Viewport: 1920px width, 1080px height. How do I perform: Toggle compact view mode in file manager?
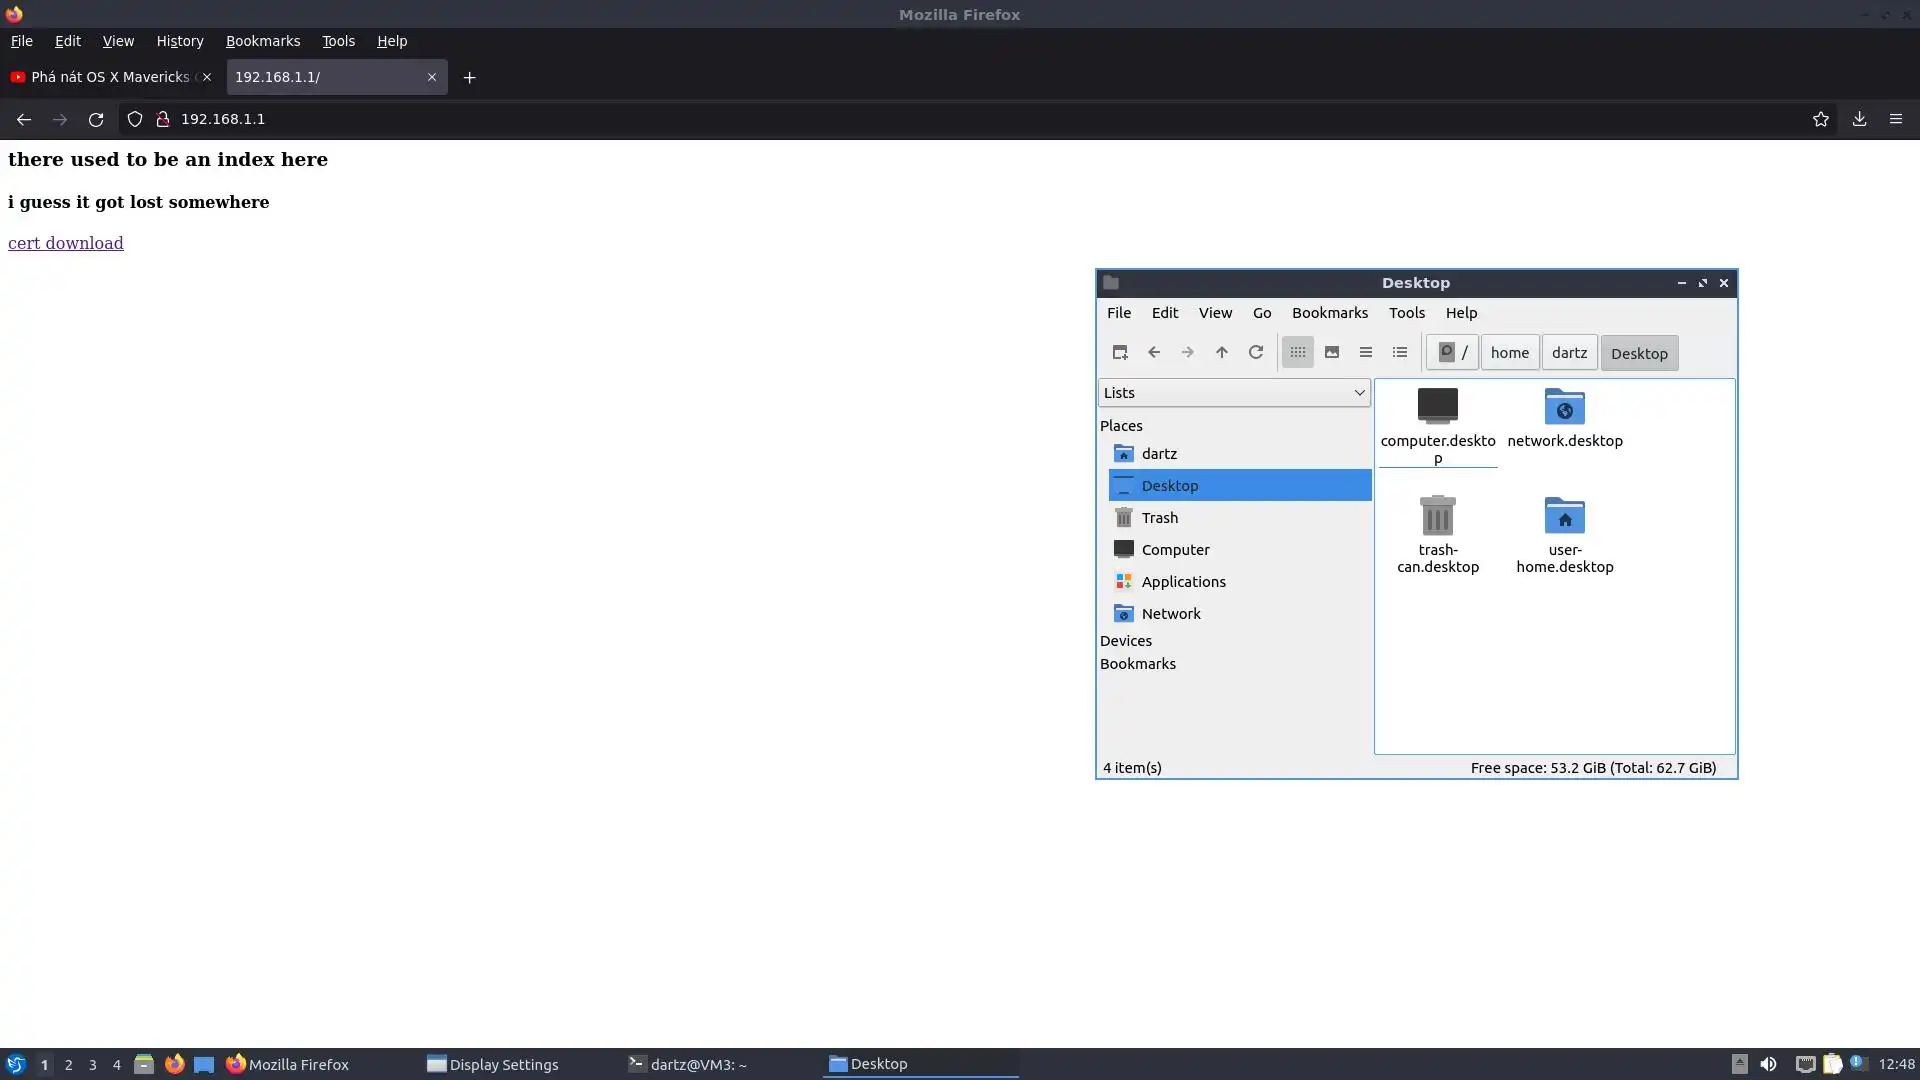point(1365,352)
